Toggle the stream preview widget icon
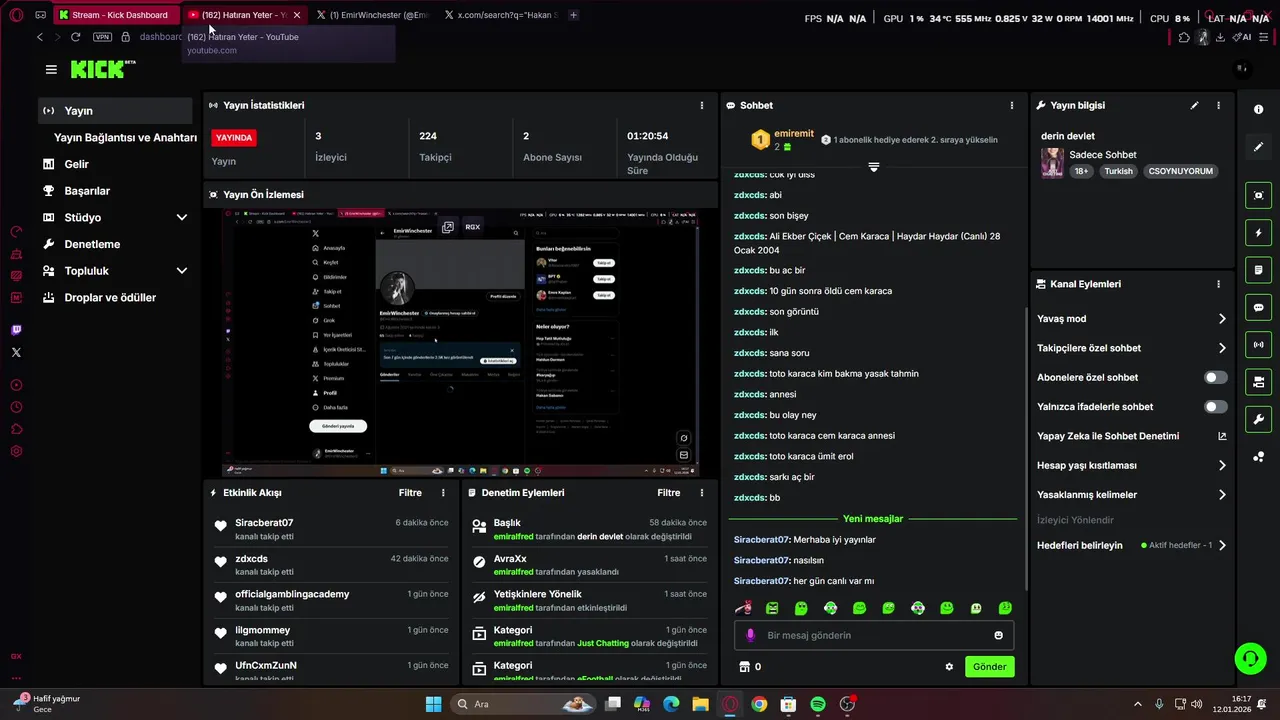This screenshot has height=720, width=1280. click(1258, 195)
